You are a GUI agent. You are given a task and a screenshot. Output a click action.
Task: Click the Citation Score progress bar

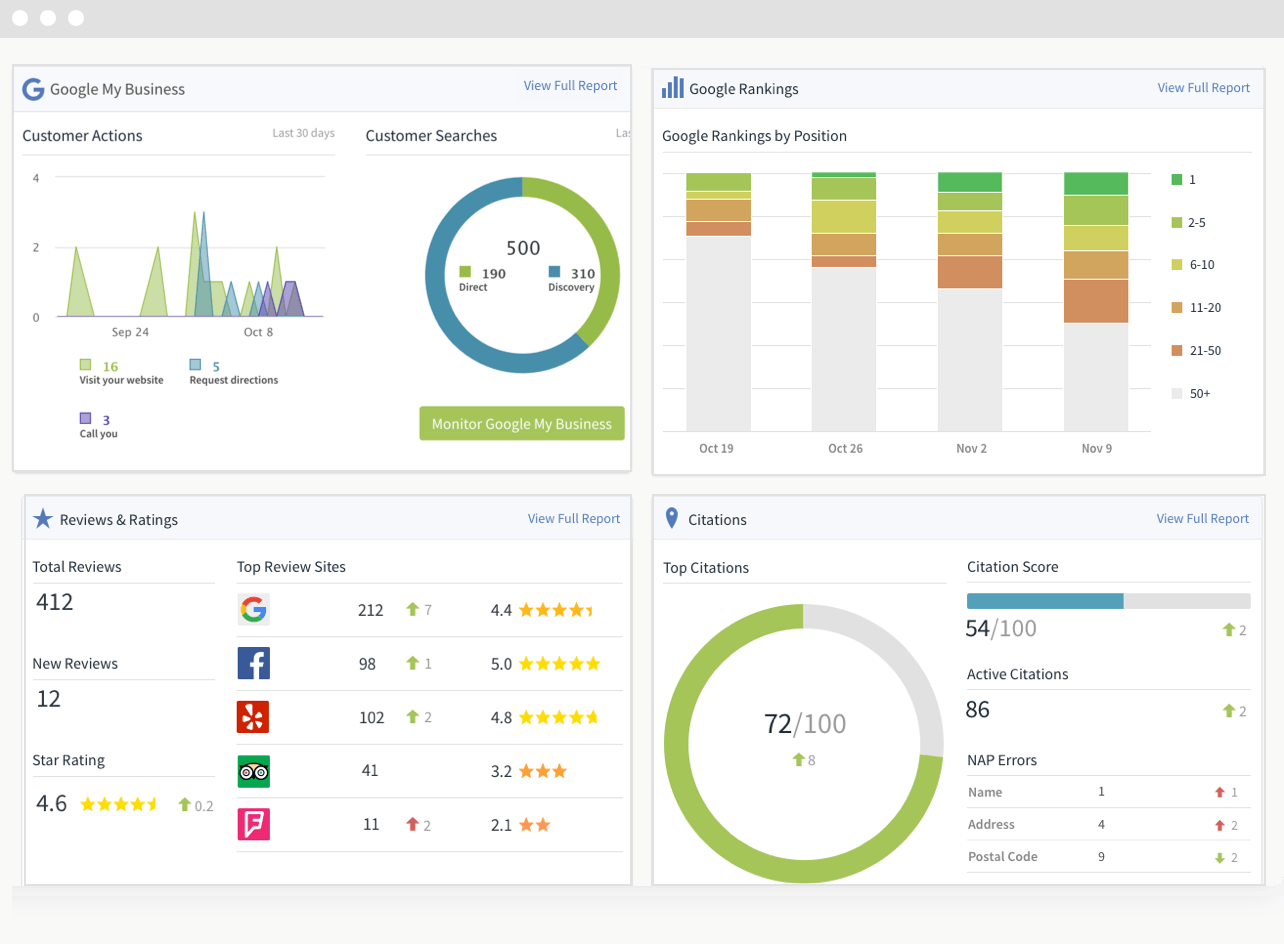point(1108,601)
